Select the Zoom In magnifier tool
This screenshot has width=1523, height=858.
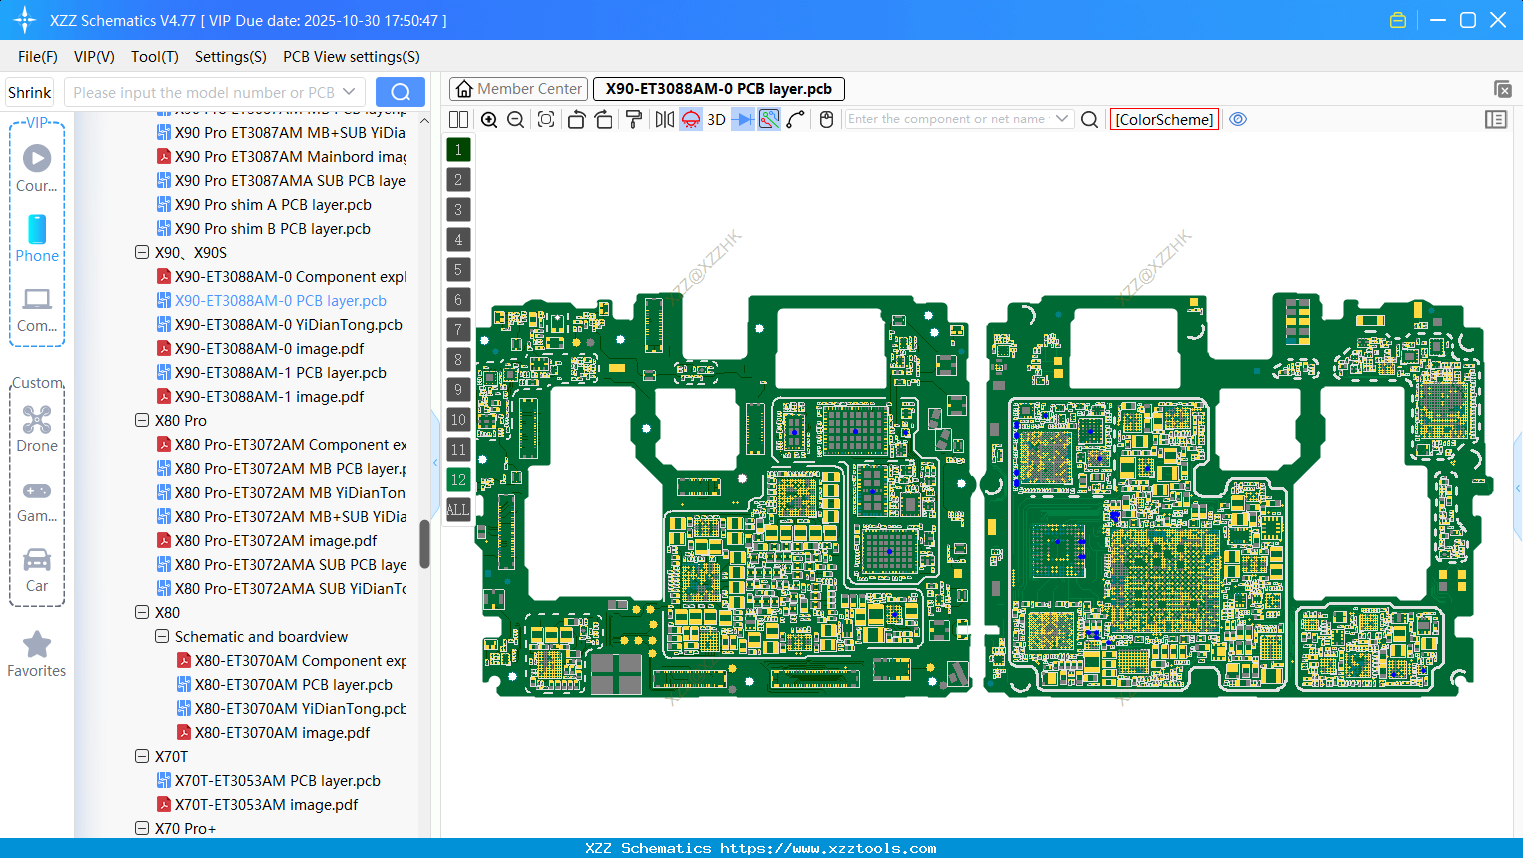489,119
